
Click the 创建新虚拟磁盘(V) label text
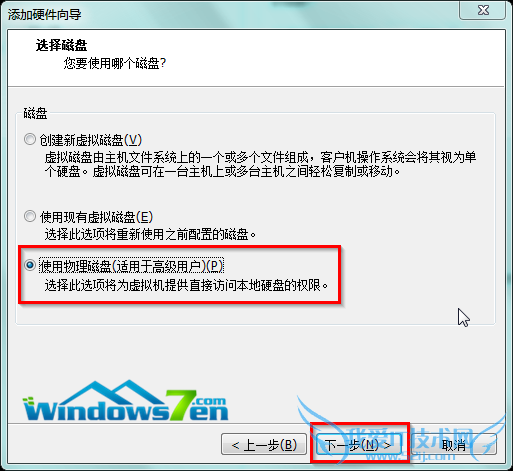click(91, 140)
